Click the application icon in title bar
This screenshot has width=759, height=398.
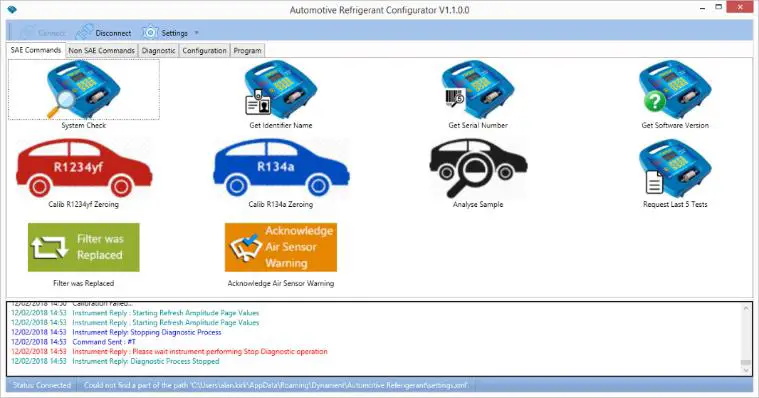12,10
